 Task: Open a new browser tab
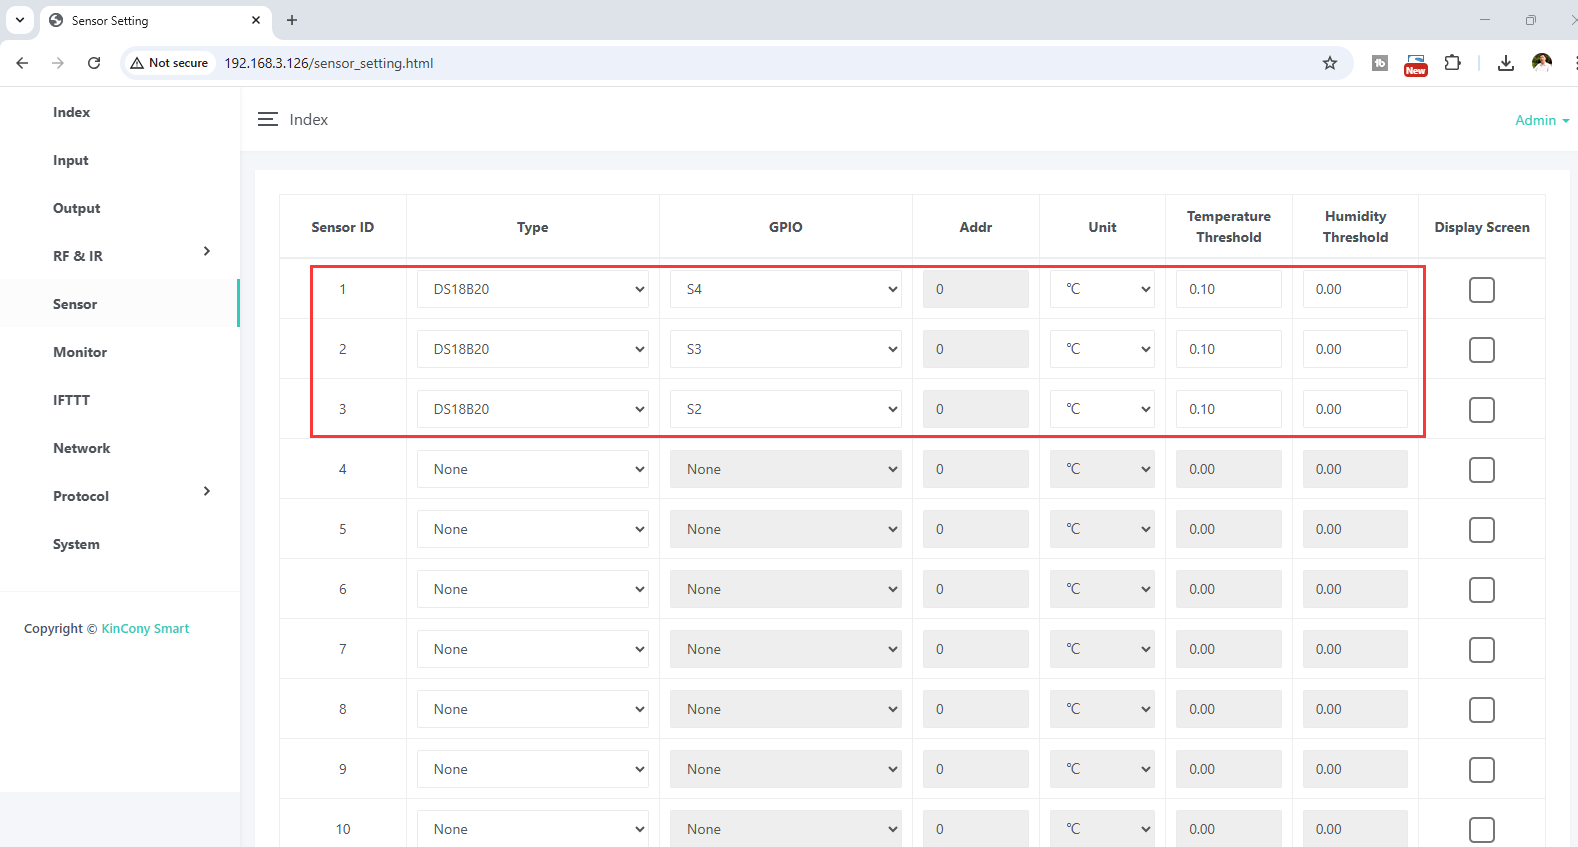point(292,20)
